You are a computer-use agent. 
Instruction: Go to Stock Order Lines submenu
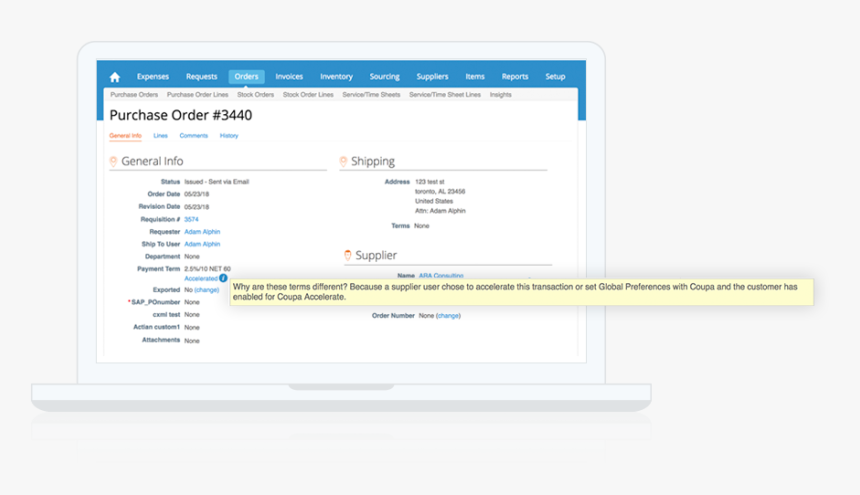click(308, 95)
